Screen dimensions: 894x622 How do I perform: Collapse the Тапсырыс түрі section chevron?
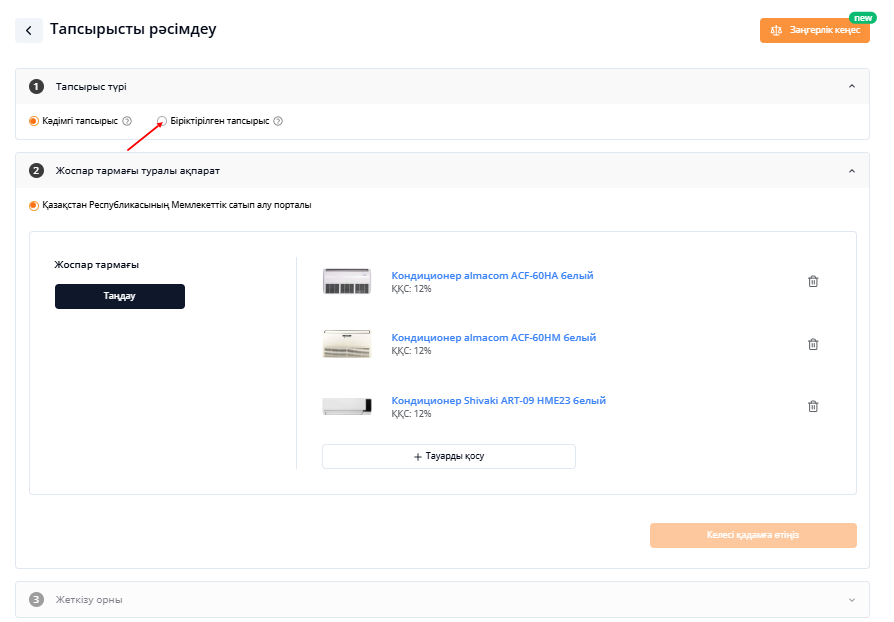(852, 86)
